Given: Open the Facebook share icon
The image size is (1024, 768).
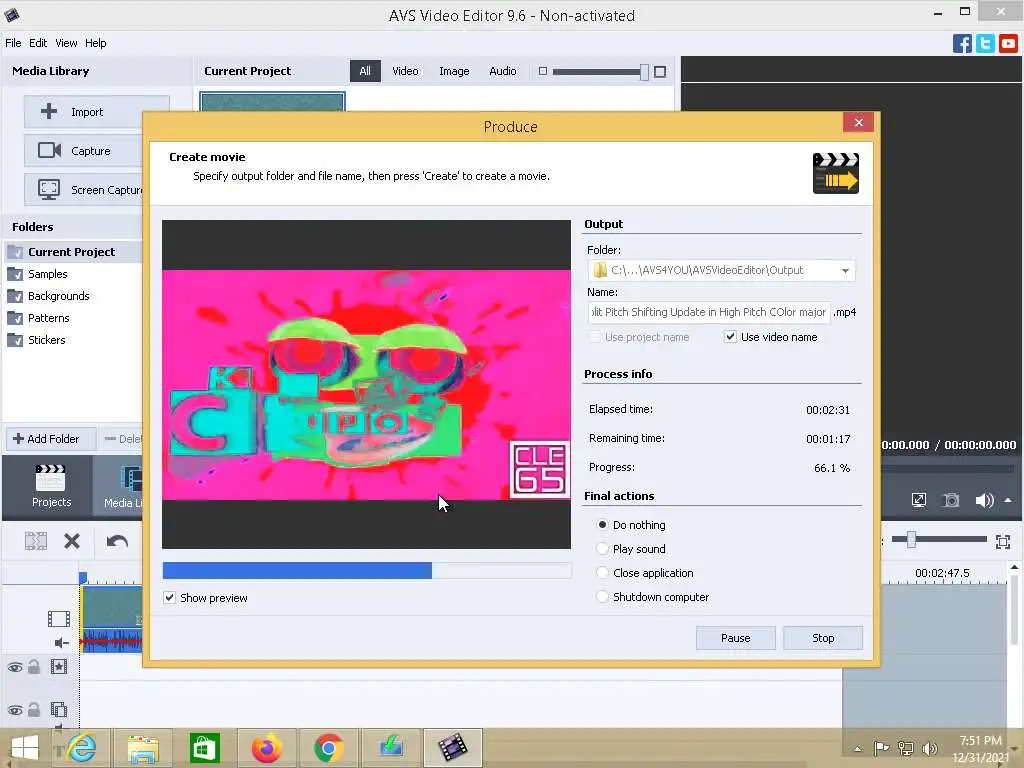Looking at the screenshot, I should coord(962,43).
